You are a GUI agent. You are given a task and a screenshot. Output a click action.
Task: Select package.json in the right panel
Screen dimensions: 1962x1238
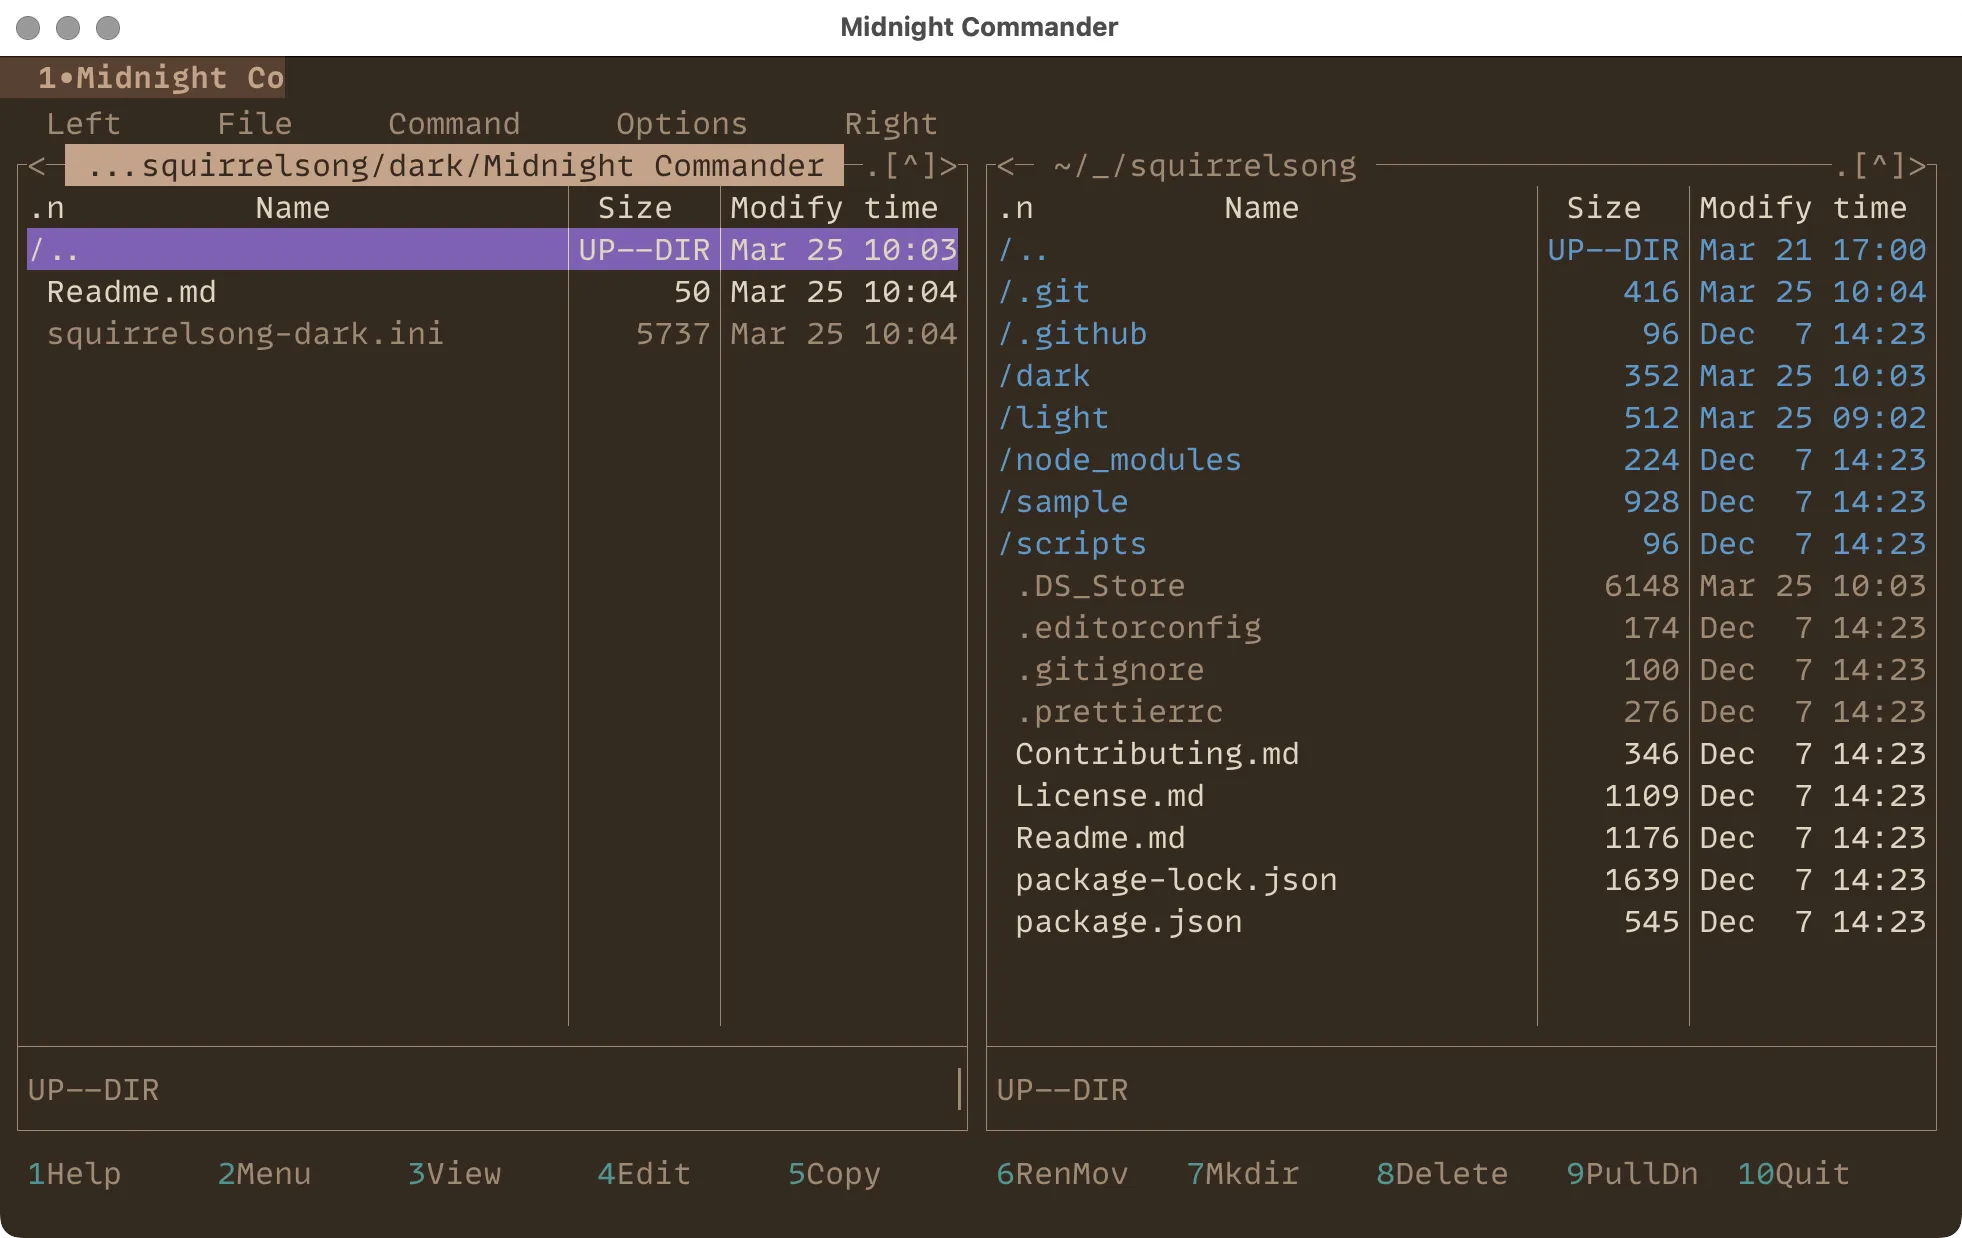pyautogui.click(x=1128, y=921)
